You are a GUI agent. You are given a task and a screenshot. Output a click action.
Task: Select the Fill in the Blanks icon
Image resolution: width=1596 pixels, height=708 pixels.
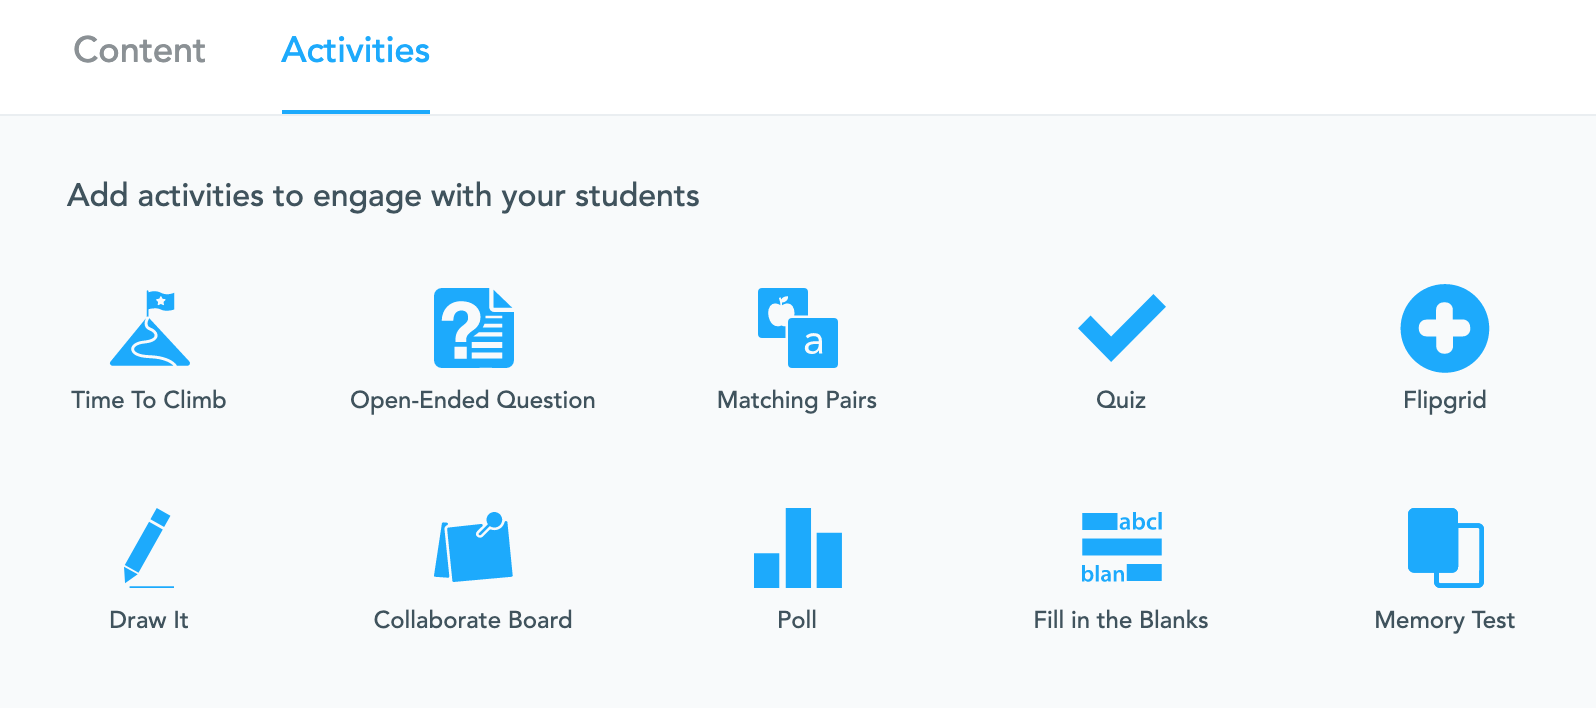1121,548
